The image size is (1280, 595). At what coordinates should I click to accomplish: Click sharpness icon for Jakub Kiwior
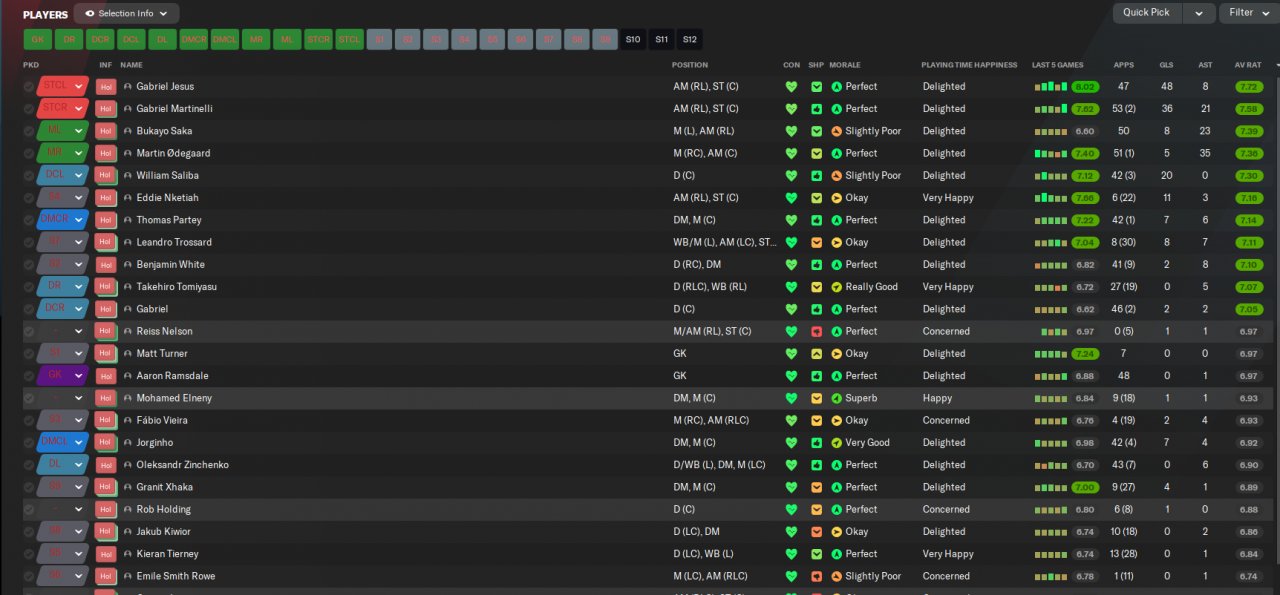[816, 532]
